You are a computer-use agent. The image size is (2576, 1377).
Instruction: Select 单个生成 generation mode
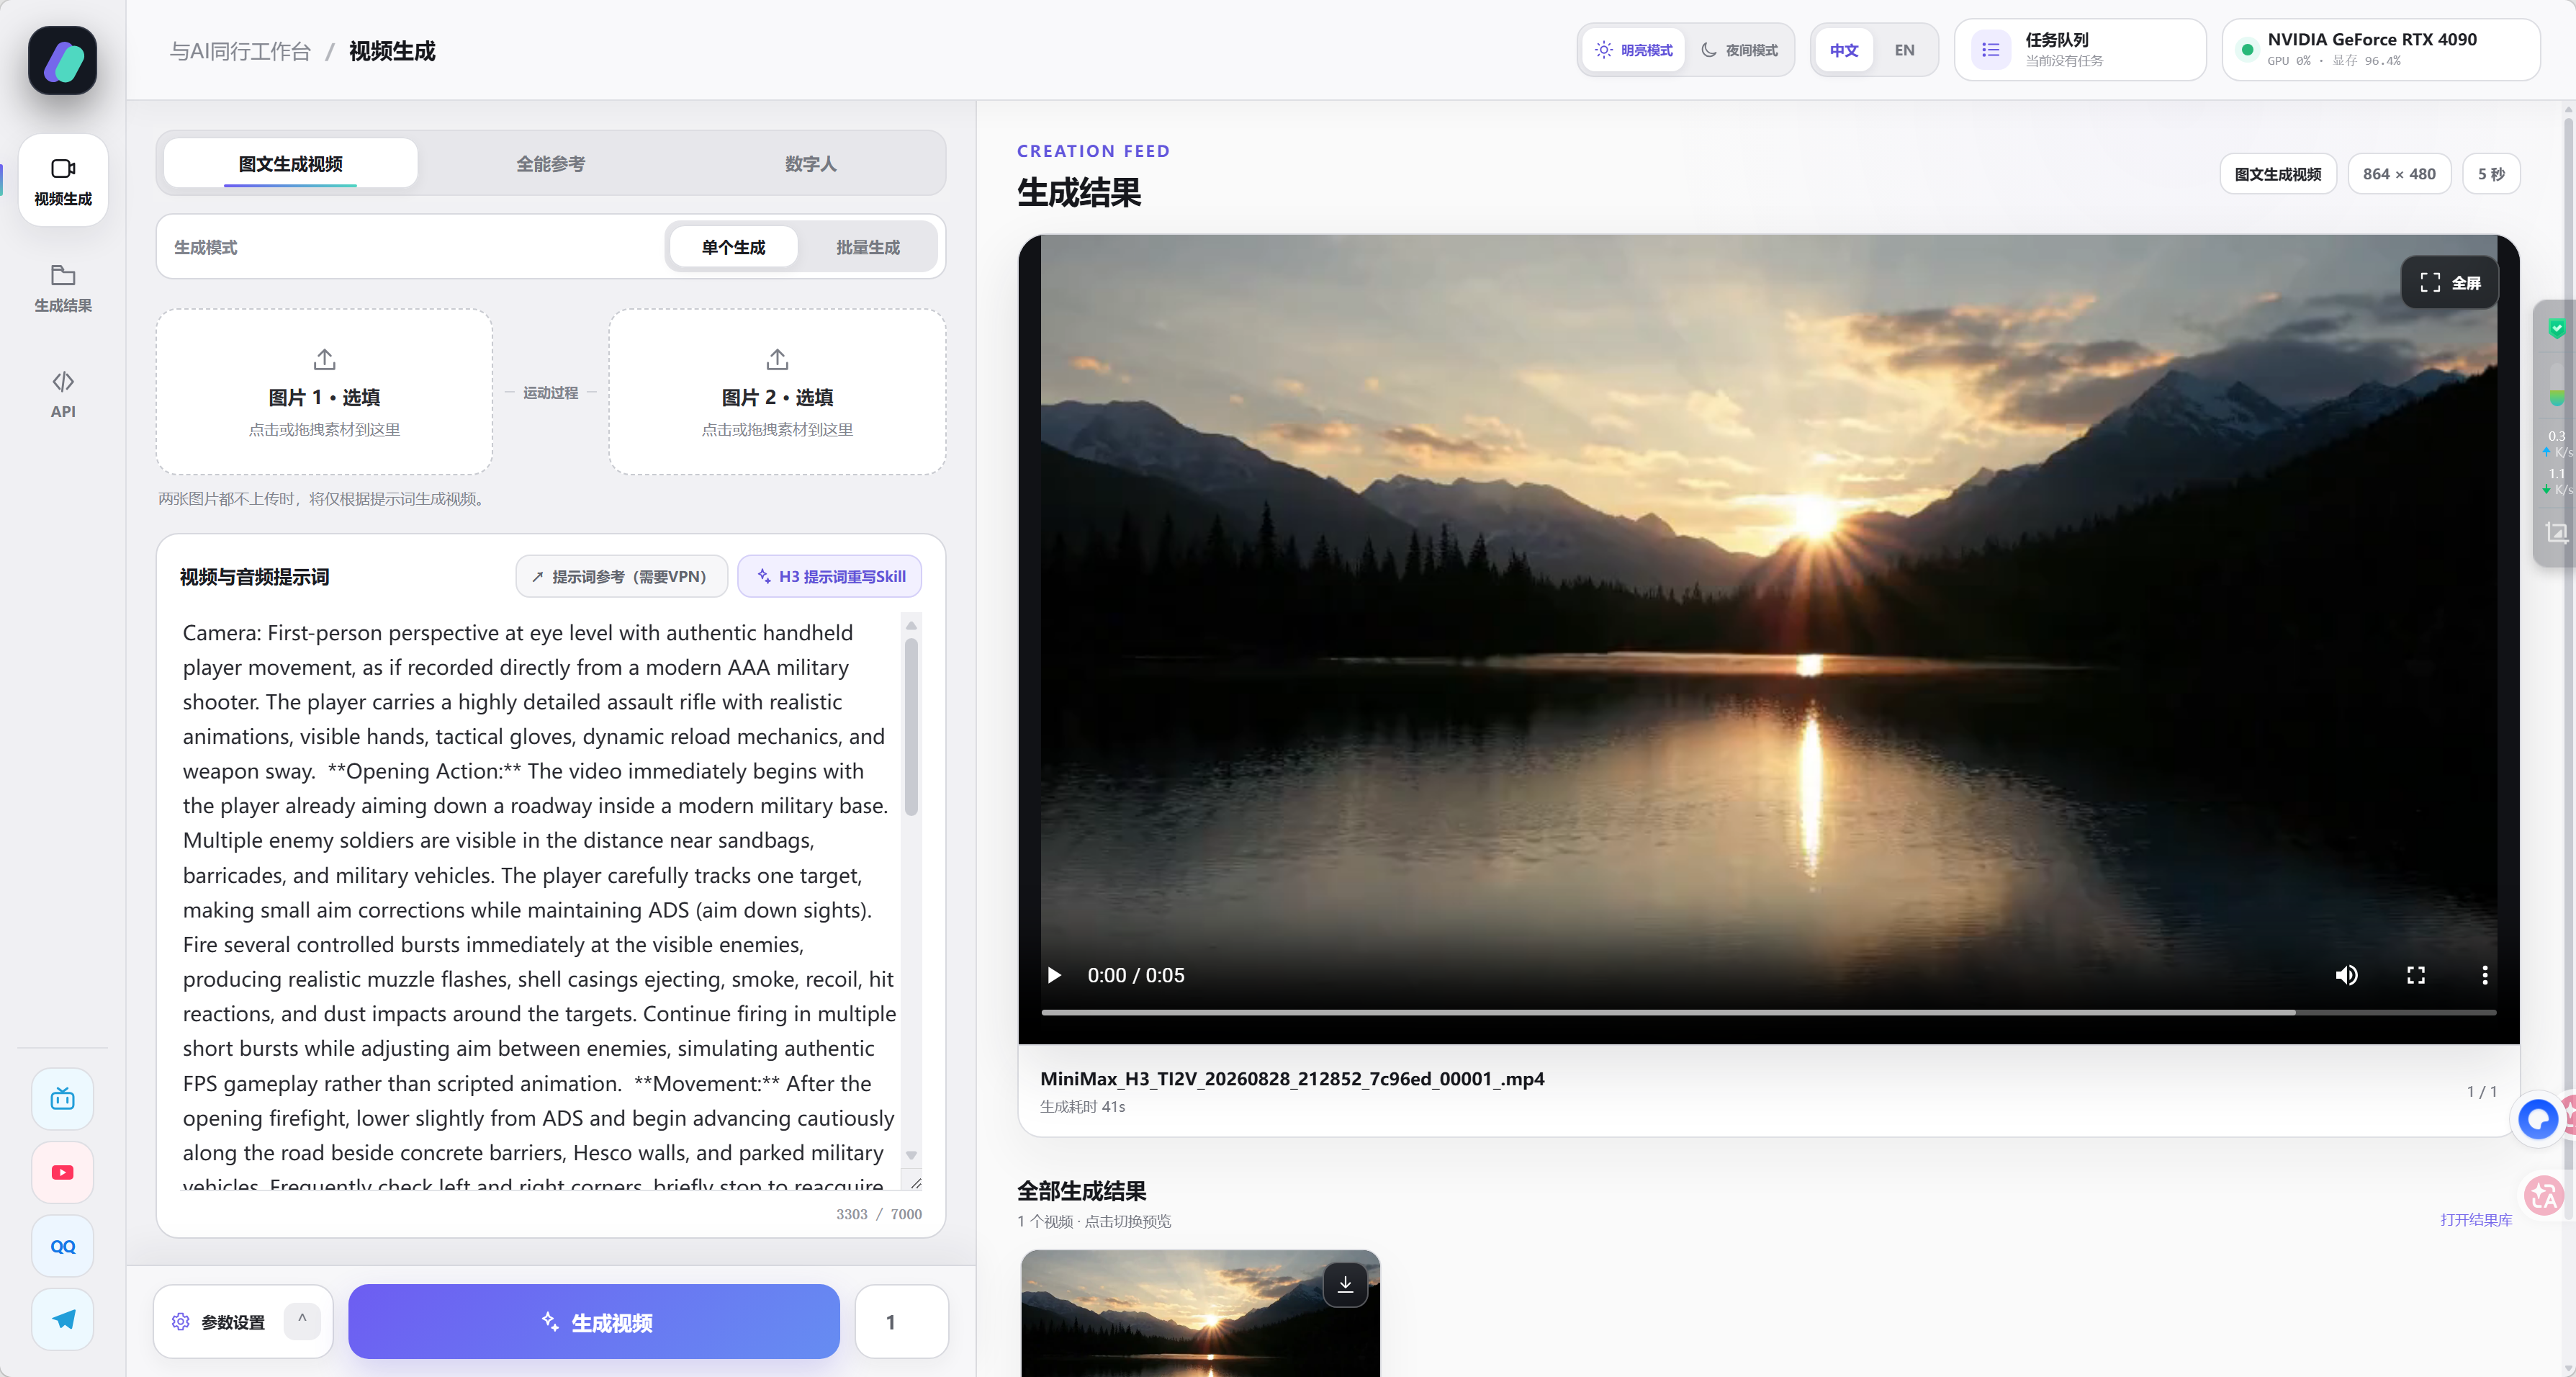(x=733, y=247)
